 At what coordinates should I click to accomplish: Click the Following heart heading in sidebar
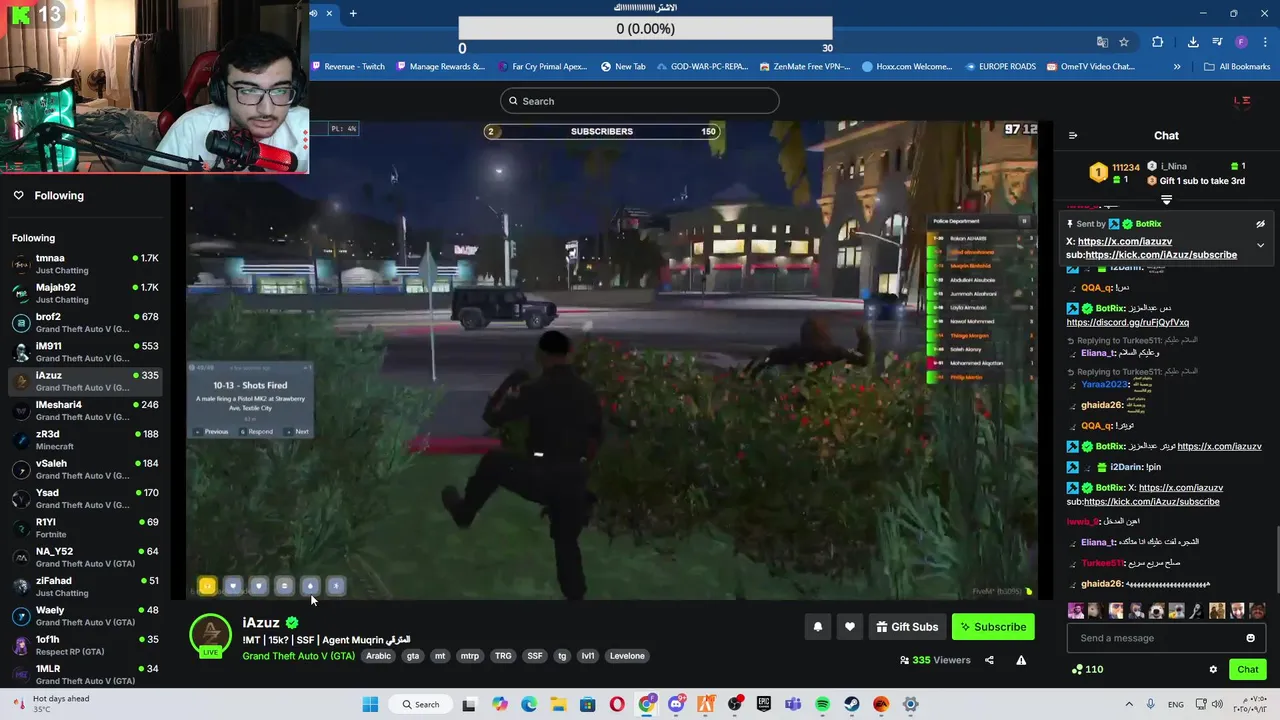(x=49, y=195)
